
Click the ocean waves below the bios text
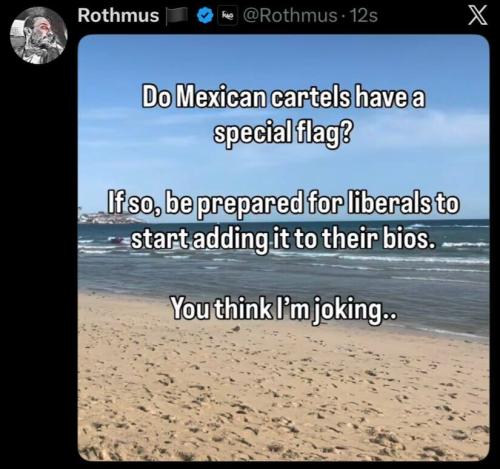283,270
